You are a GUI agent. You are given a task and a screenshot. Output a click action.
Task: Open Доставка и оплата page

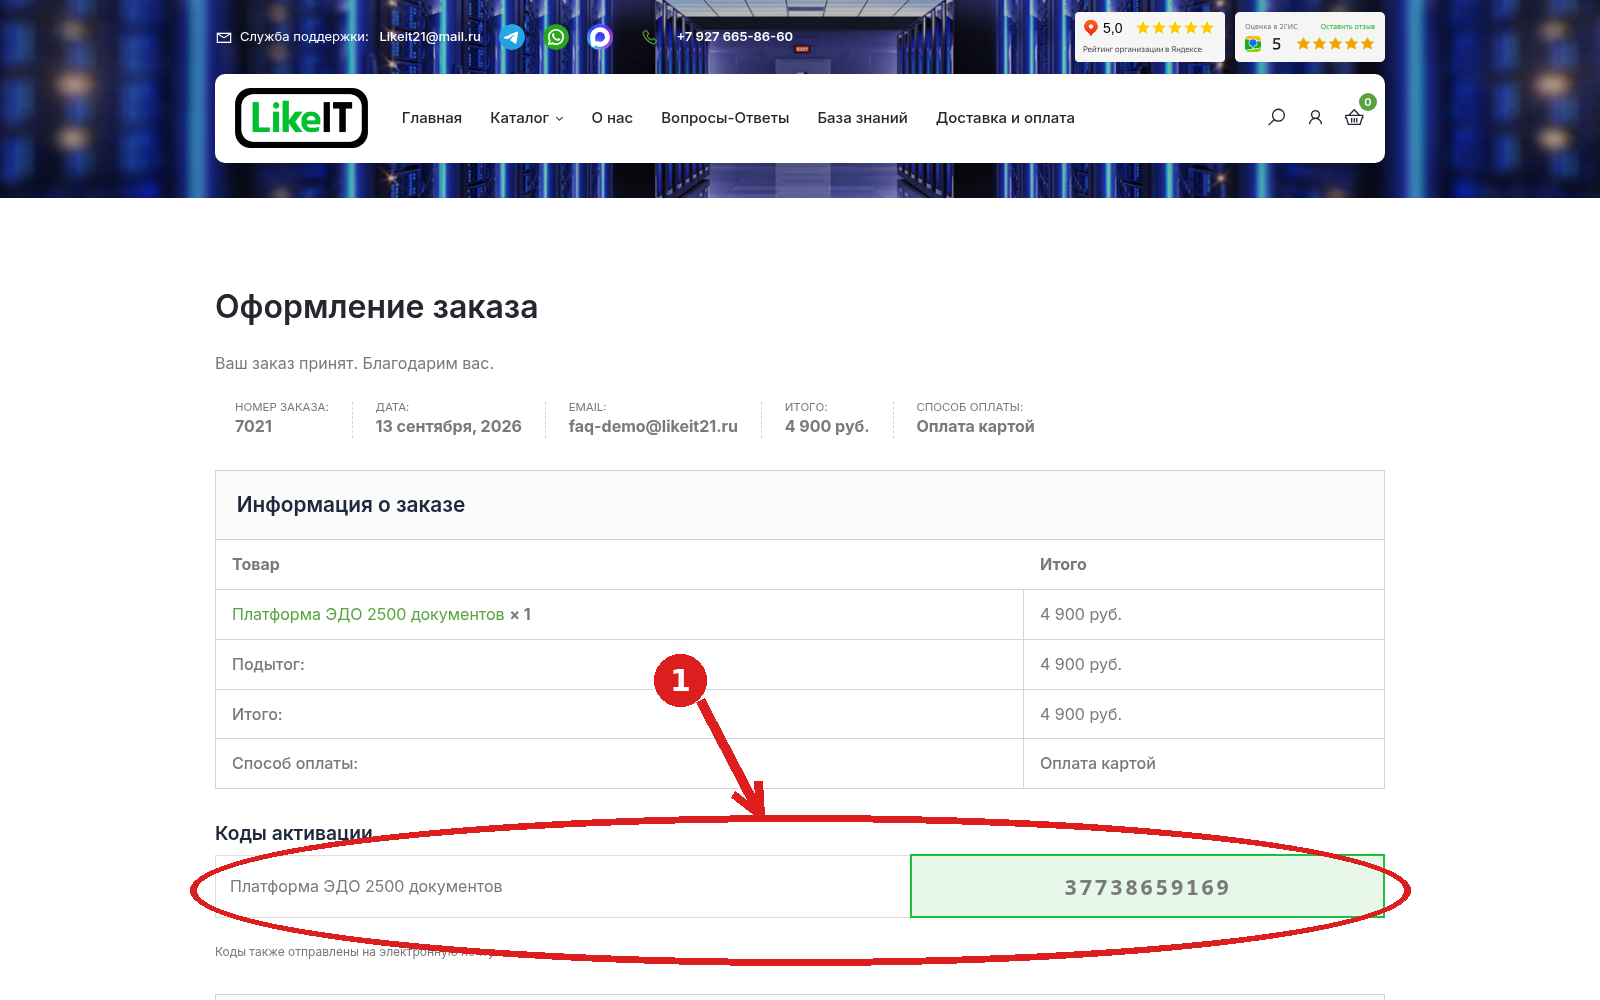coord(1005,118)
